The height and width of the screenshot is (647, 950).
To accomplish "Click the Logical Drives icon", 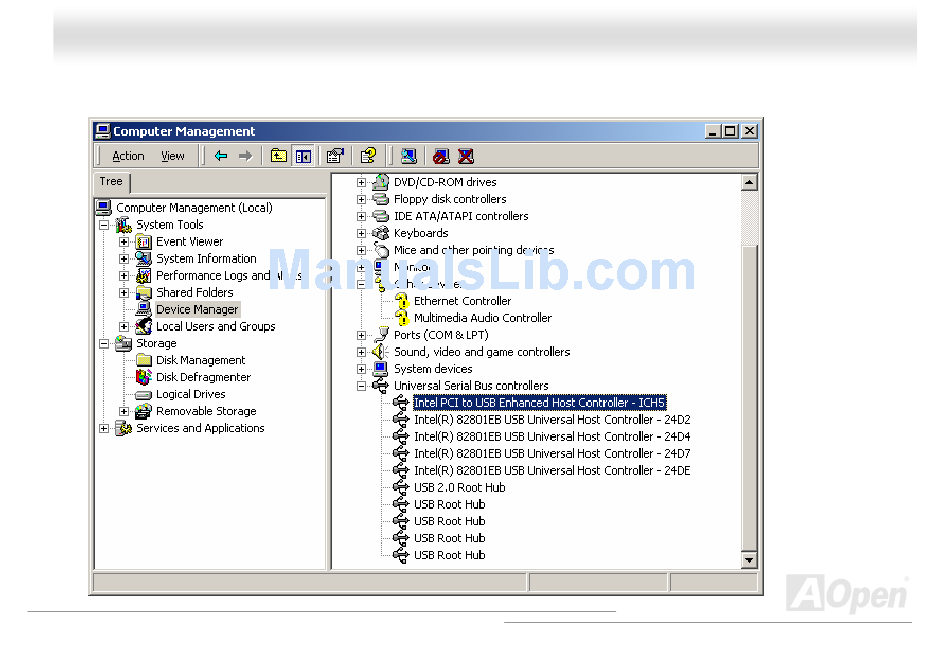I will 144,395.
